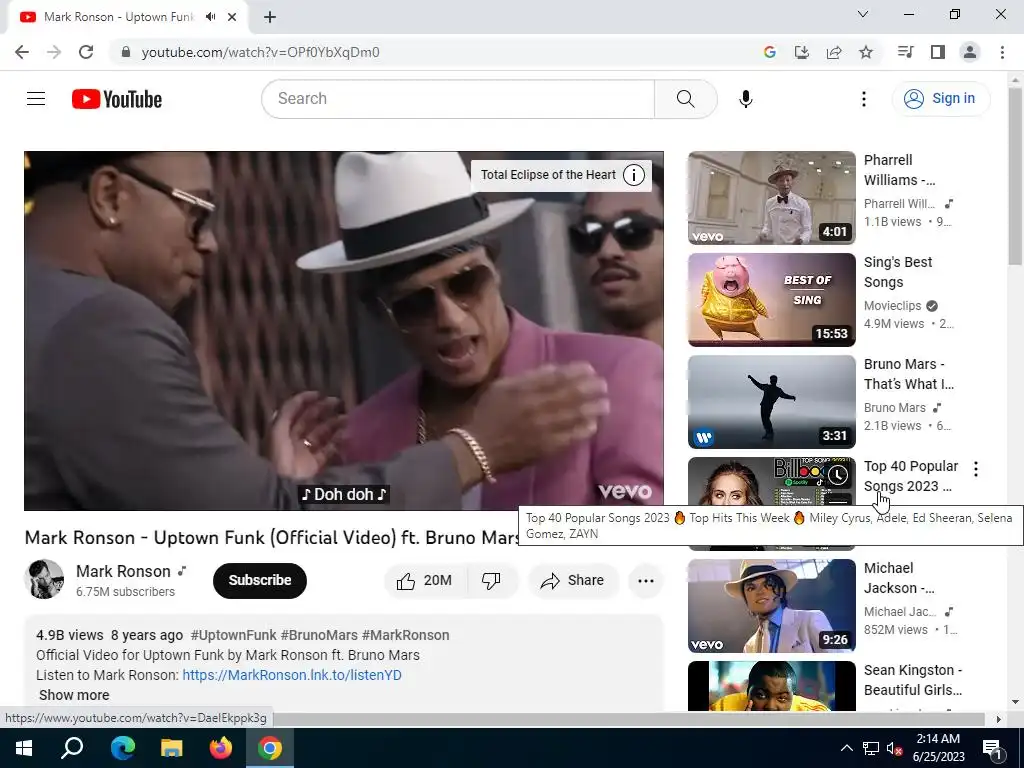
Task: Subscribe to the Mark Ronson channel
Action: click(x=260, y=581)
